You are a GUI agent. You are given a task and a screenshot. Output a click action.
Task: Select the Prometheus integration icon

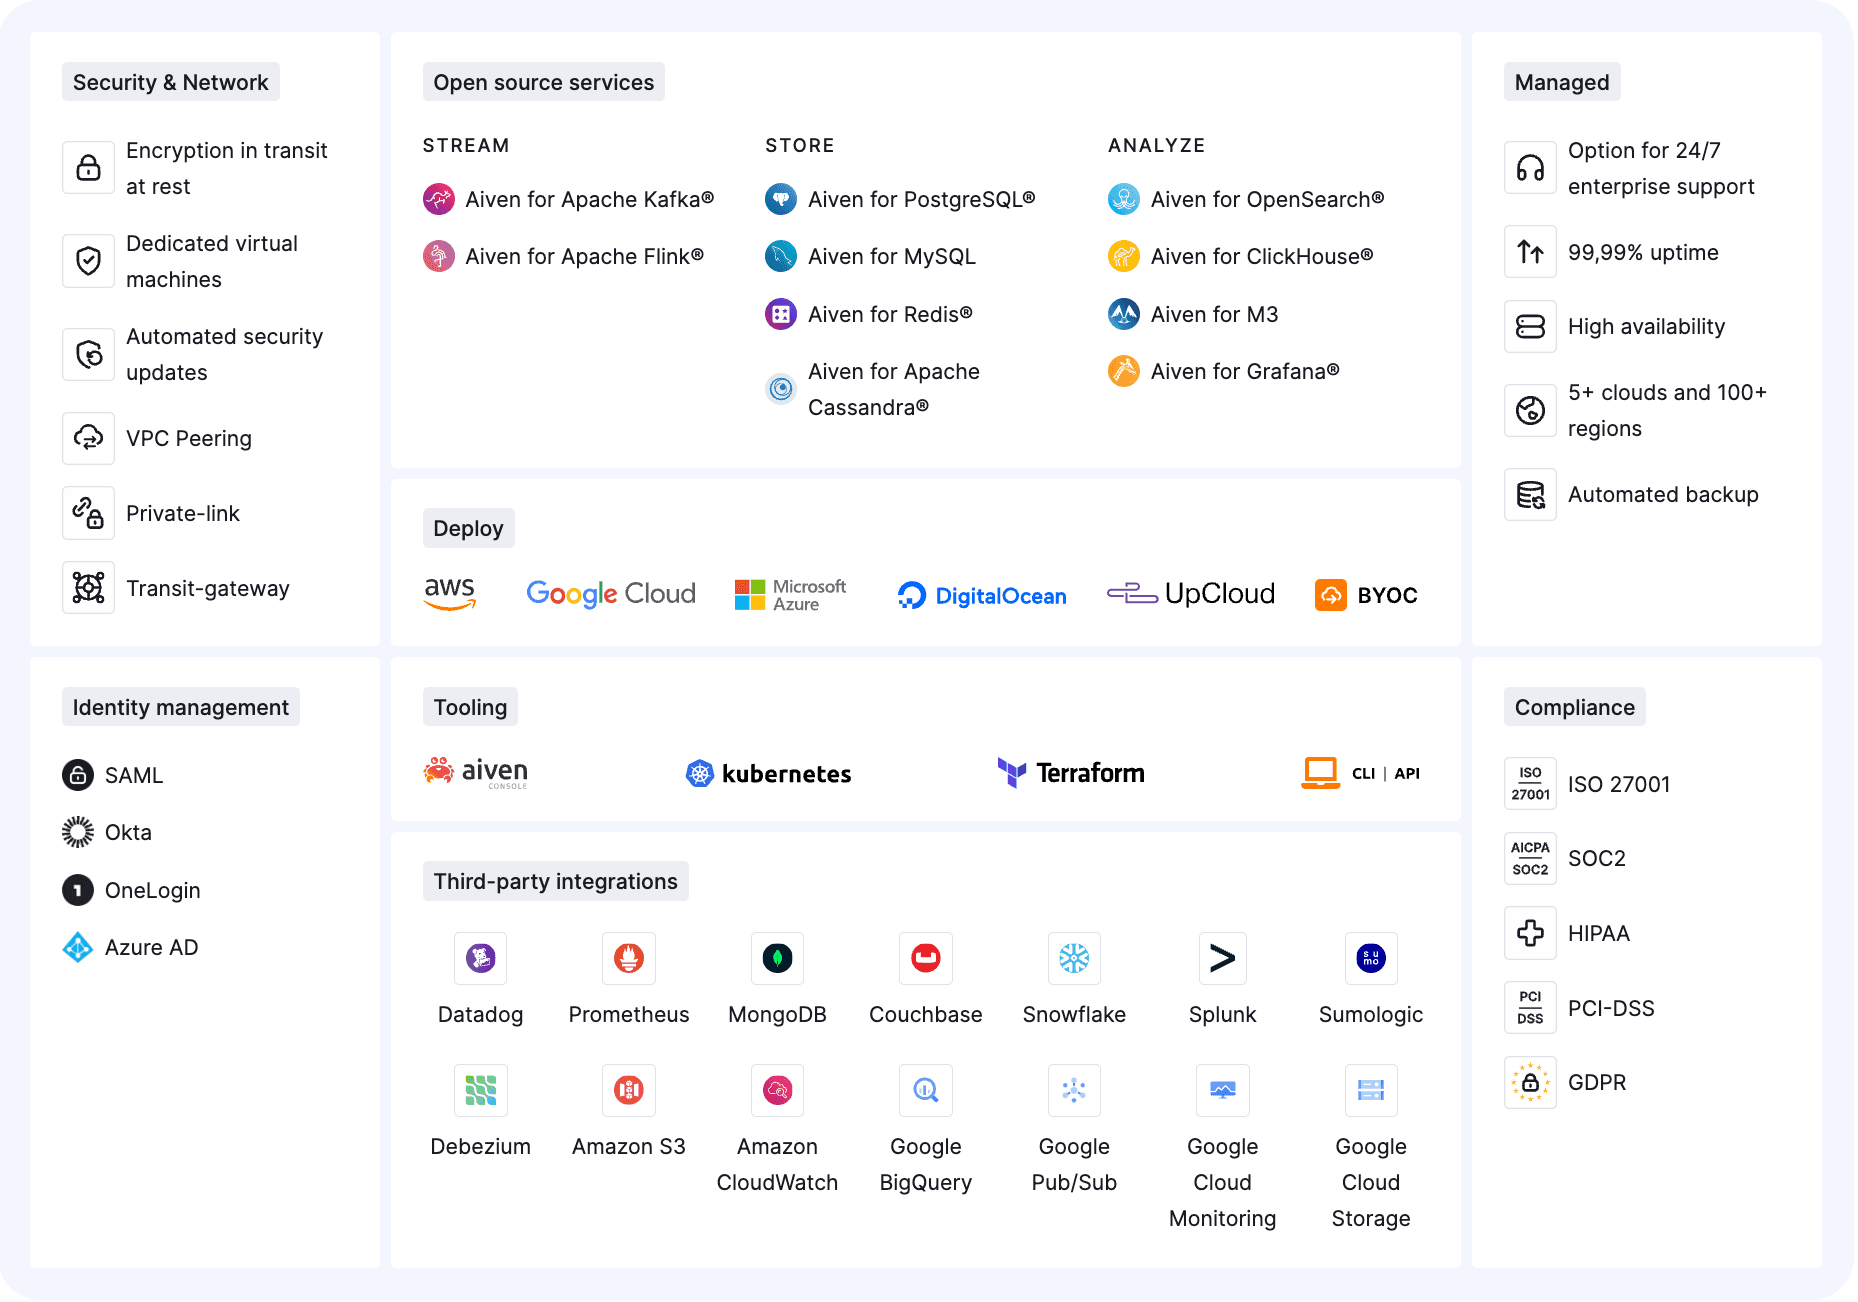pyautogui.click(x=628, y=958)
